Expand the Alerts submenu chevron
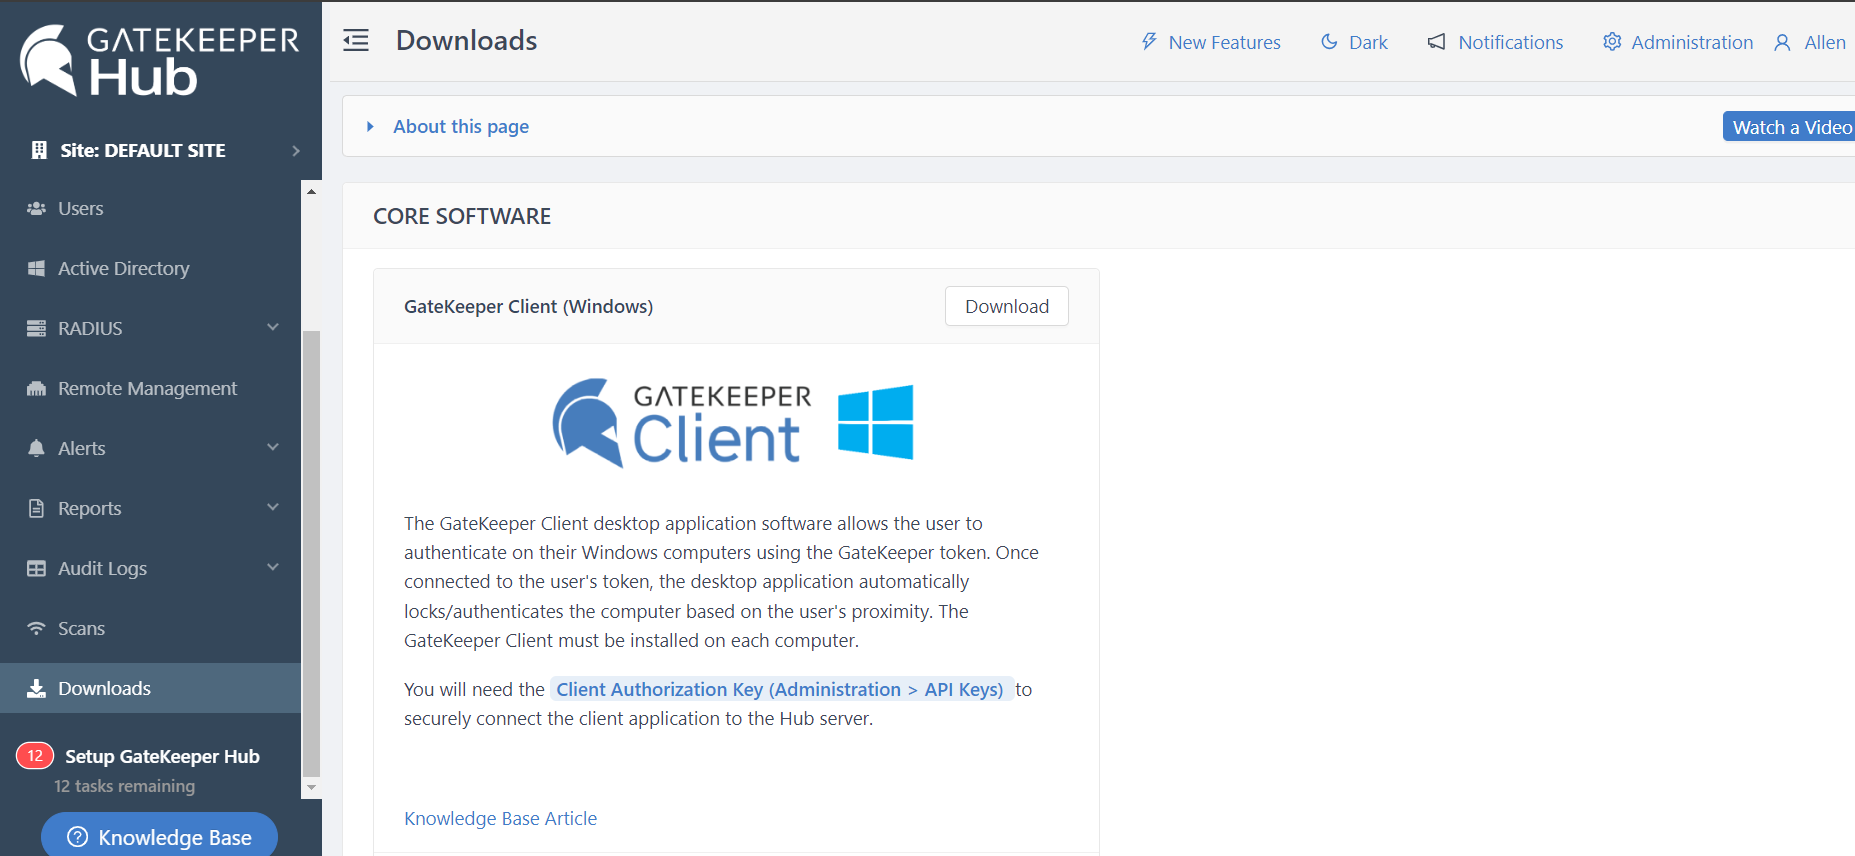This screenshot has height=856, width=1855. coord(273,448)
